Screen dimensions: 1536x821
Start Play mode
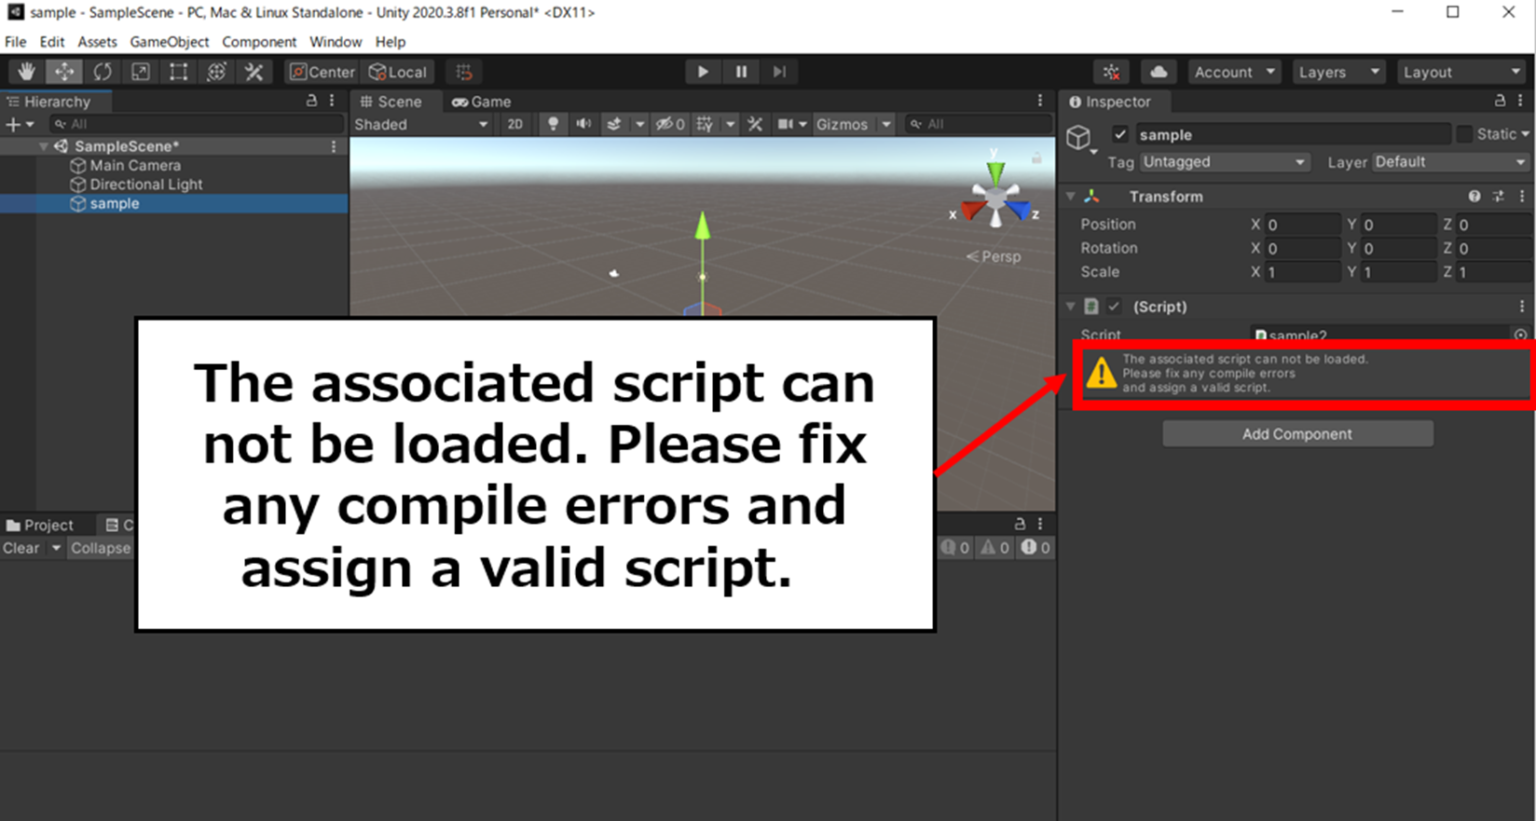[703, 72]
